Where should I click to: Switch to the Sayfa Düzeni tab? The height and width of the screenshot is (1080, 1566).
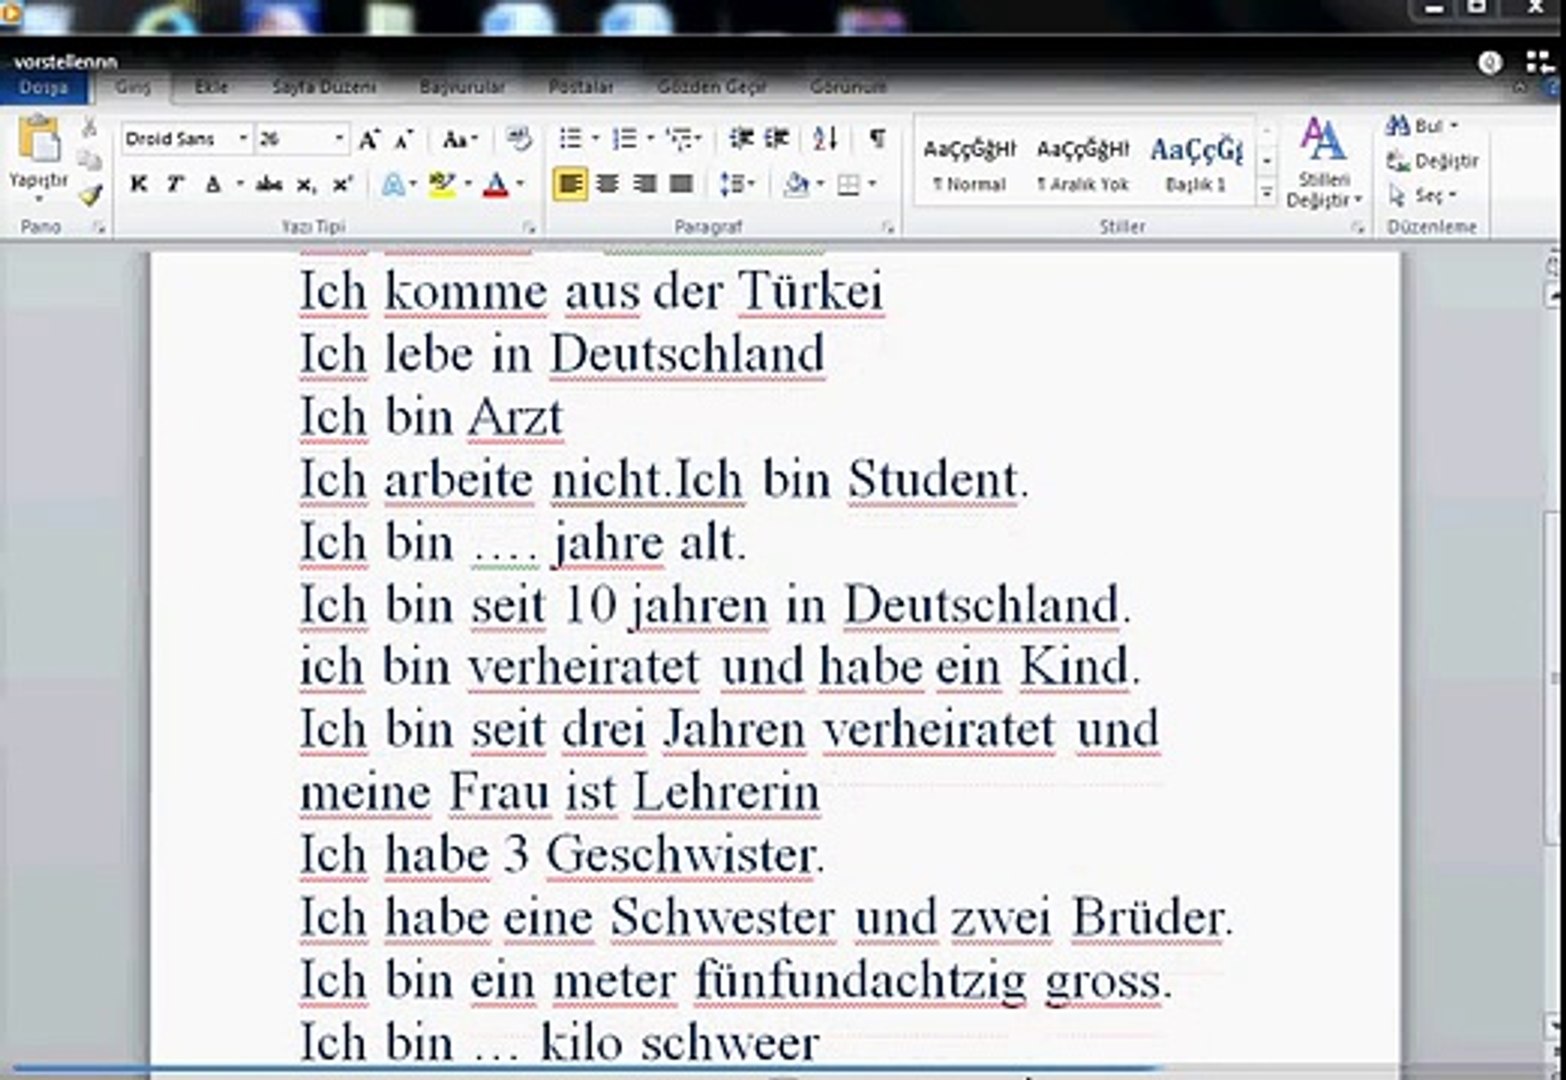324,88
